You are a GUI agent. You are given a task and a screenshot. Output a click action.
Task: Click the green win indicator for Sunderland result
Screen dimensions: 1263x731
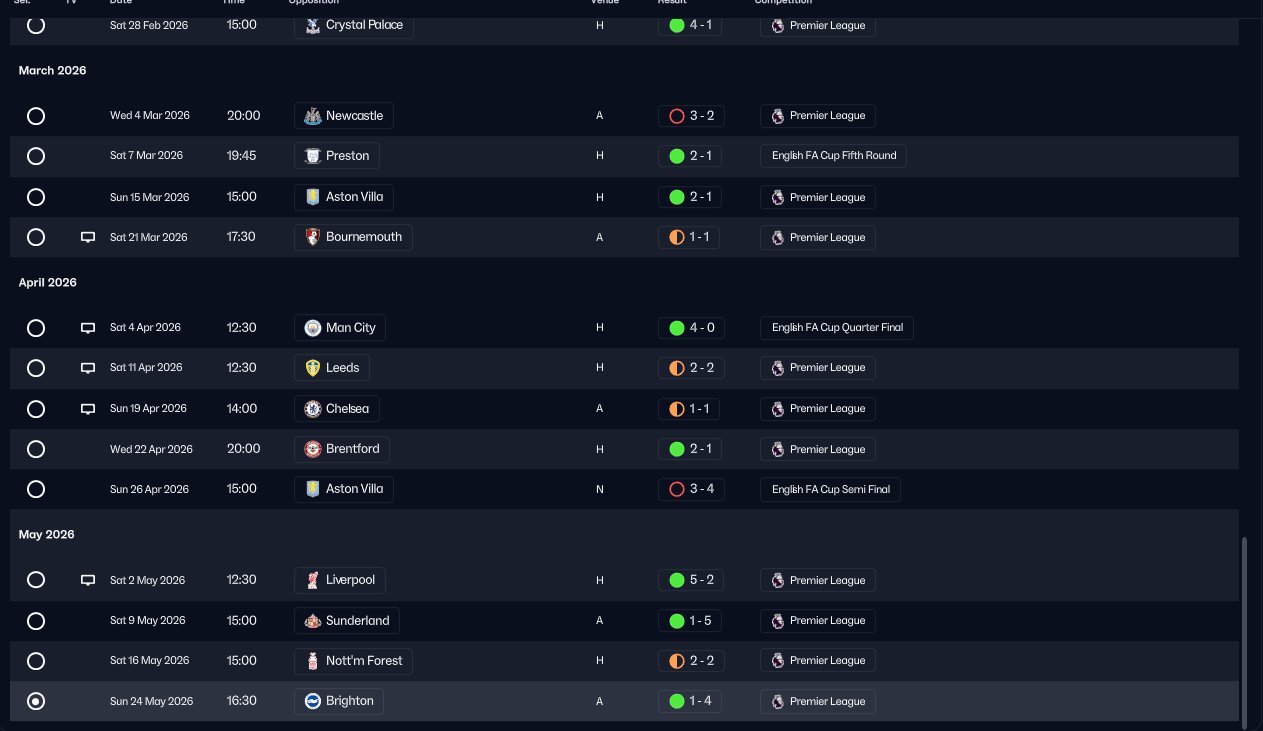point(677,621)
